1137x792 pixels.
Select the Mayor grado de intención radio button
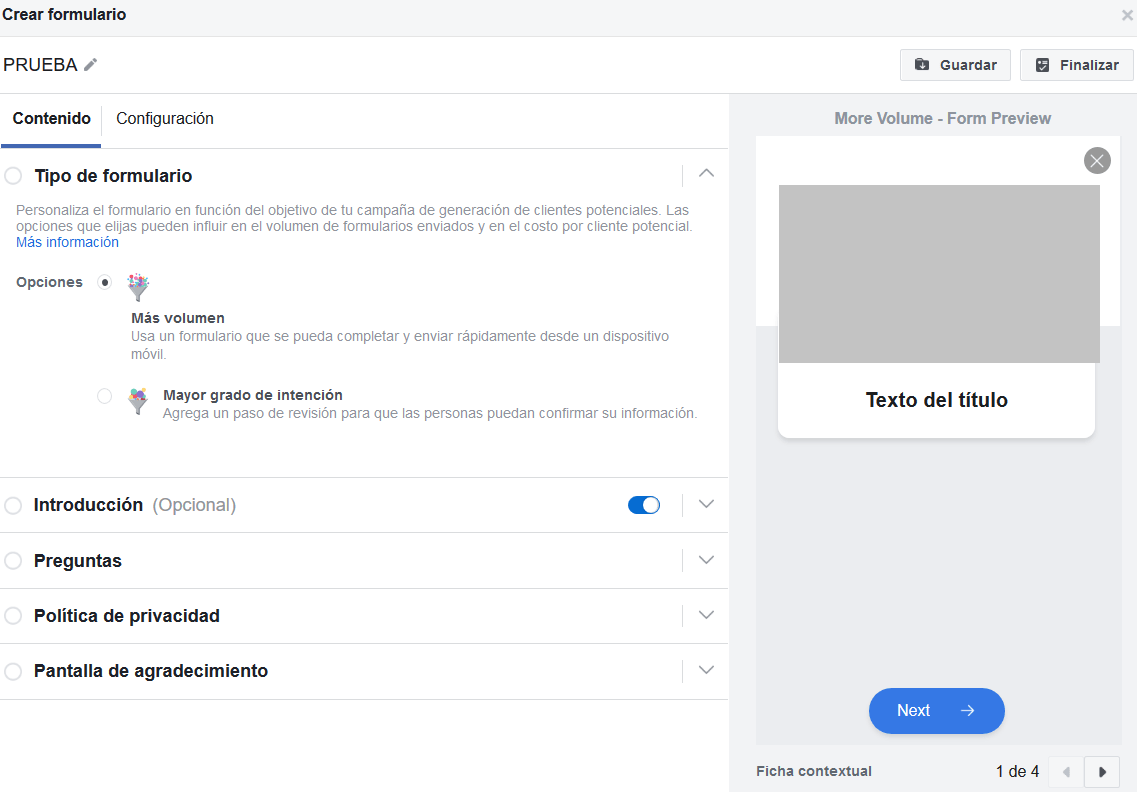pos(104,396)
